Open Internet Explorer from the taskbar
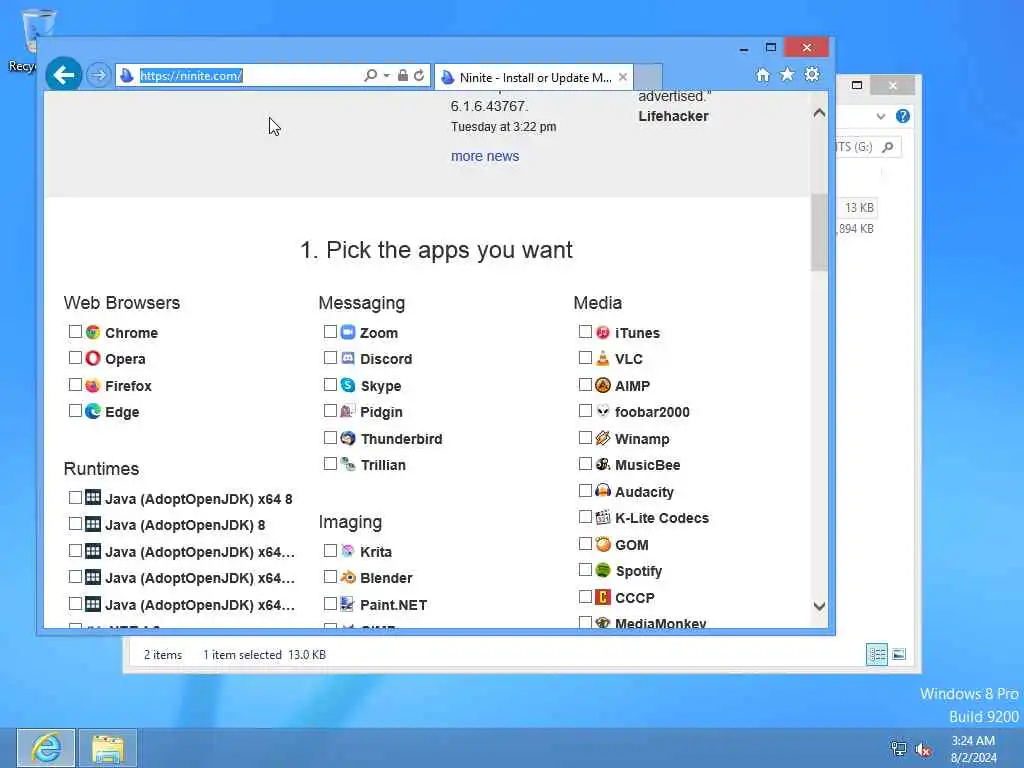 click(x=46, y=748)
